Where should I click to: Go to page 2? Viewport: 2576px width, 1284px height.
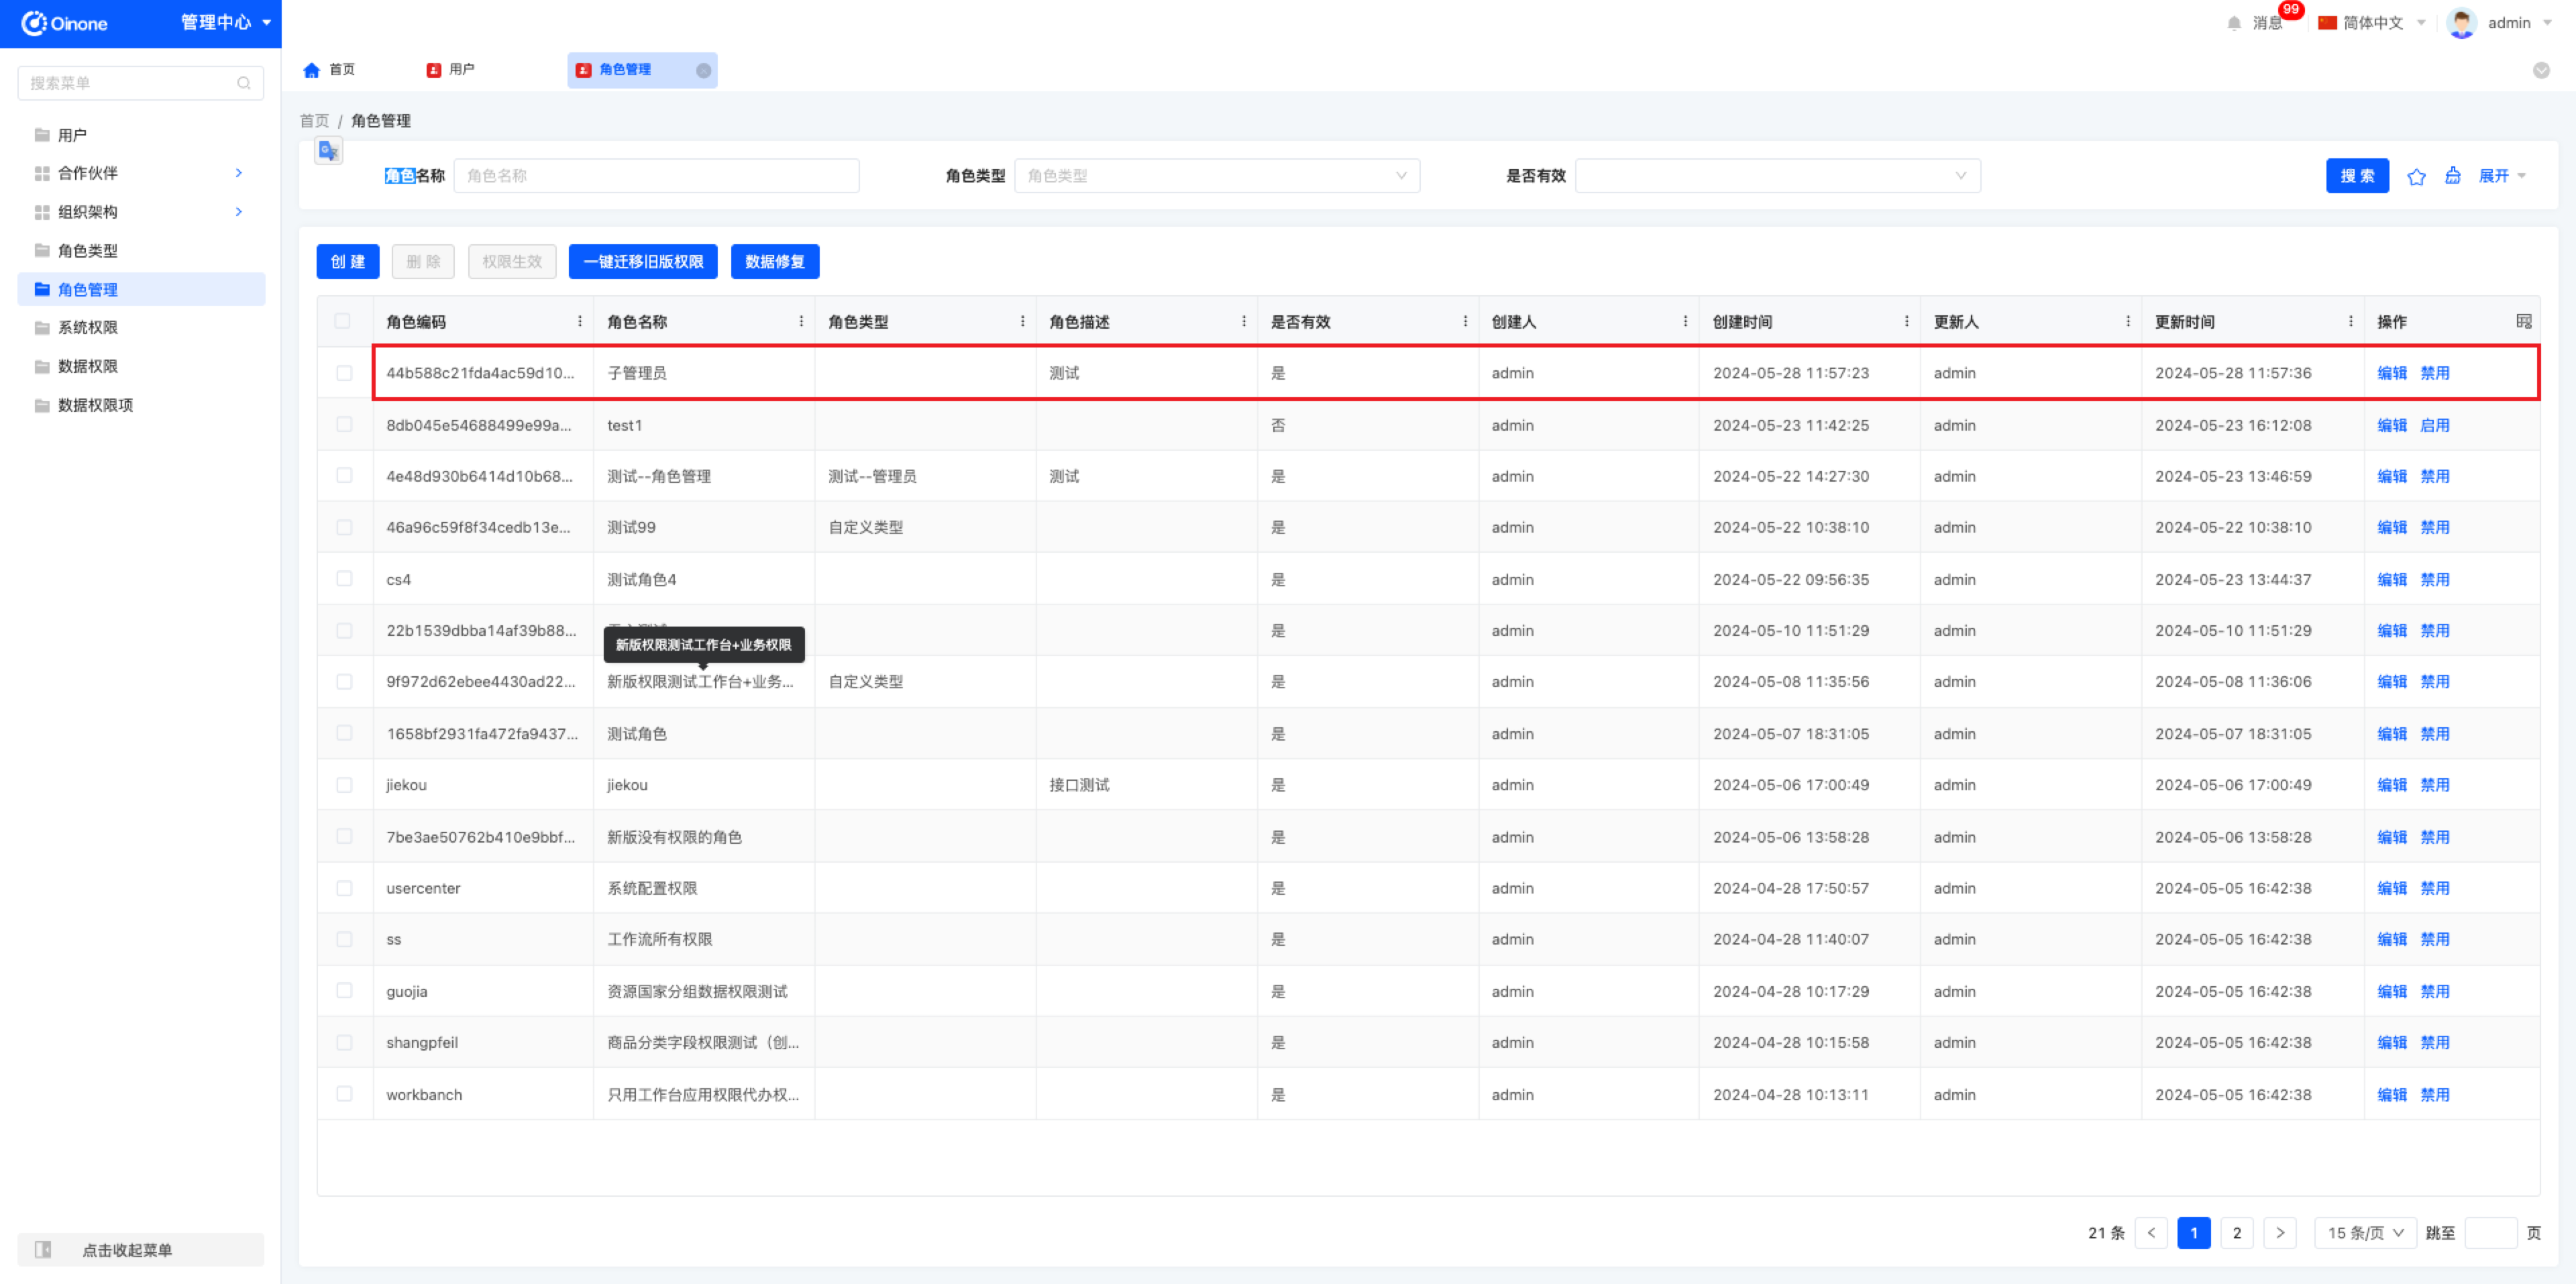coord(2237,1232)
